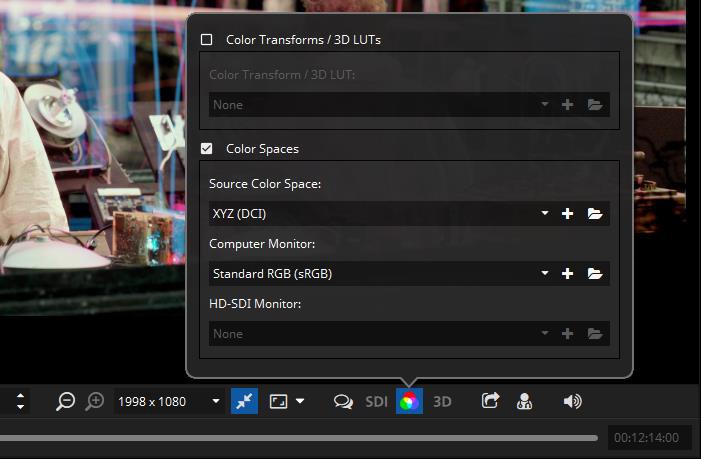This screenshot has width=701, height=459.
Task: Browse folder for Source Color Space file
Action: (594, 214)
